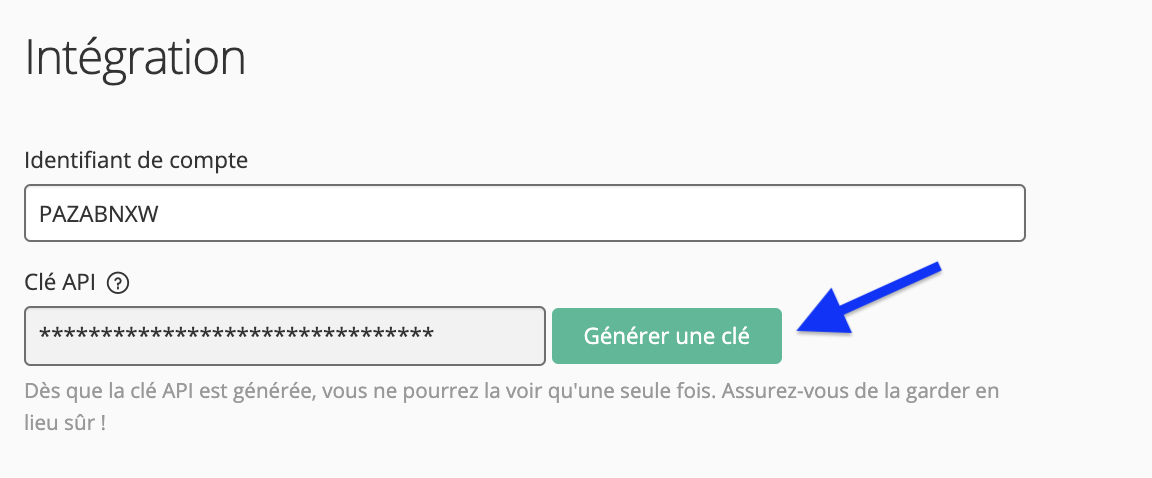The image size is (1152, 478).
Task: Generate a new API key
Action: (x=666, y=336)
